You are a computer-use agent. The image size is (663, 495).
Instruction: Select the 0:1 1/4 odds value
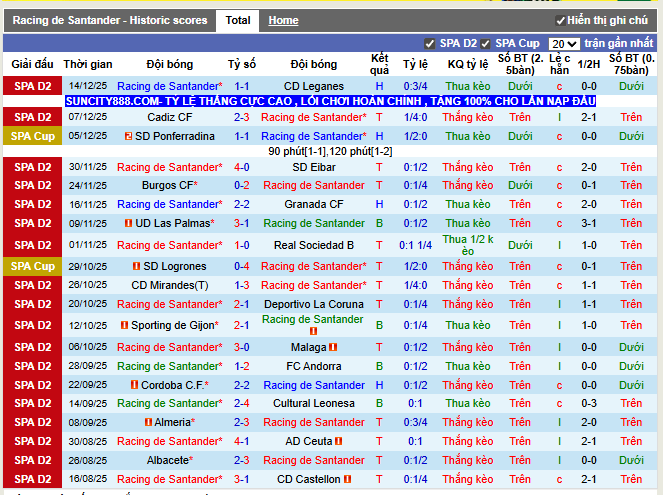(415, 245)
